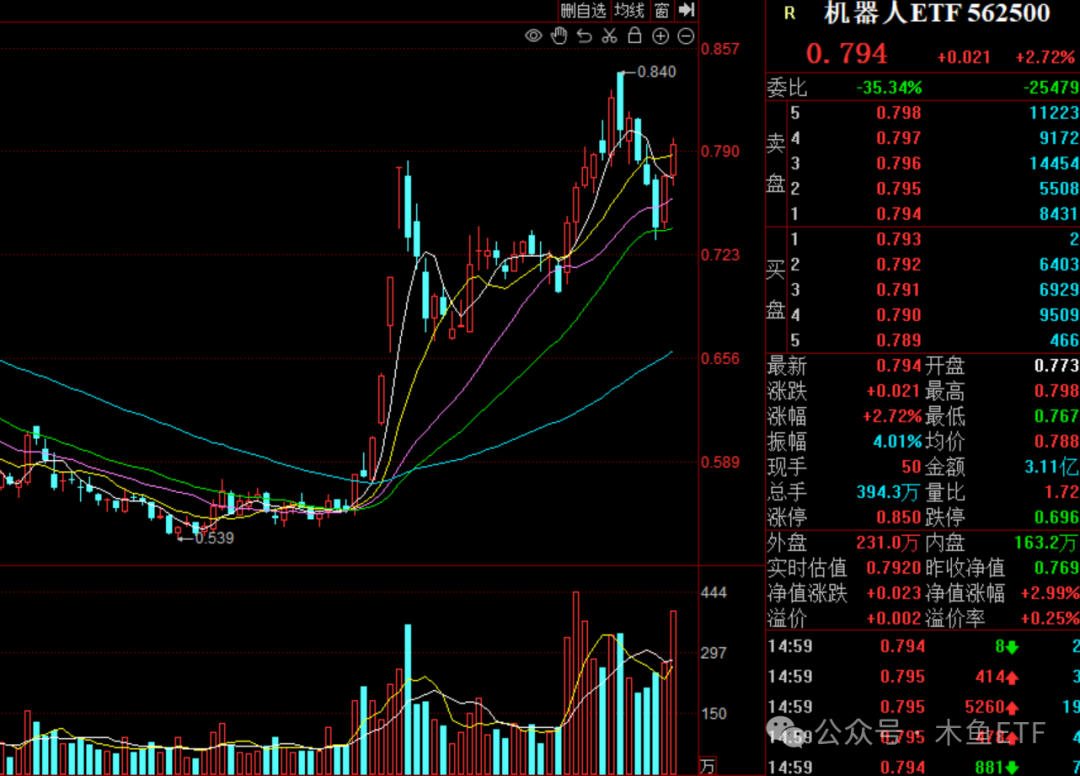Select sell level 5 price 0.798

(x=898, y=113)
